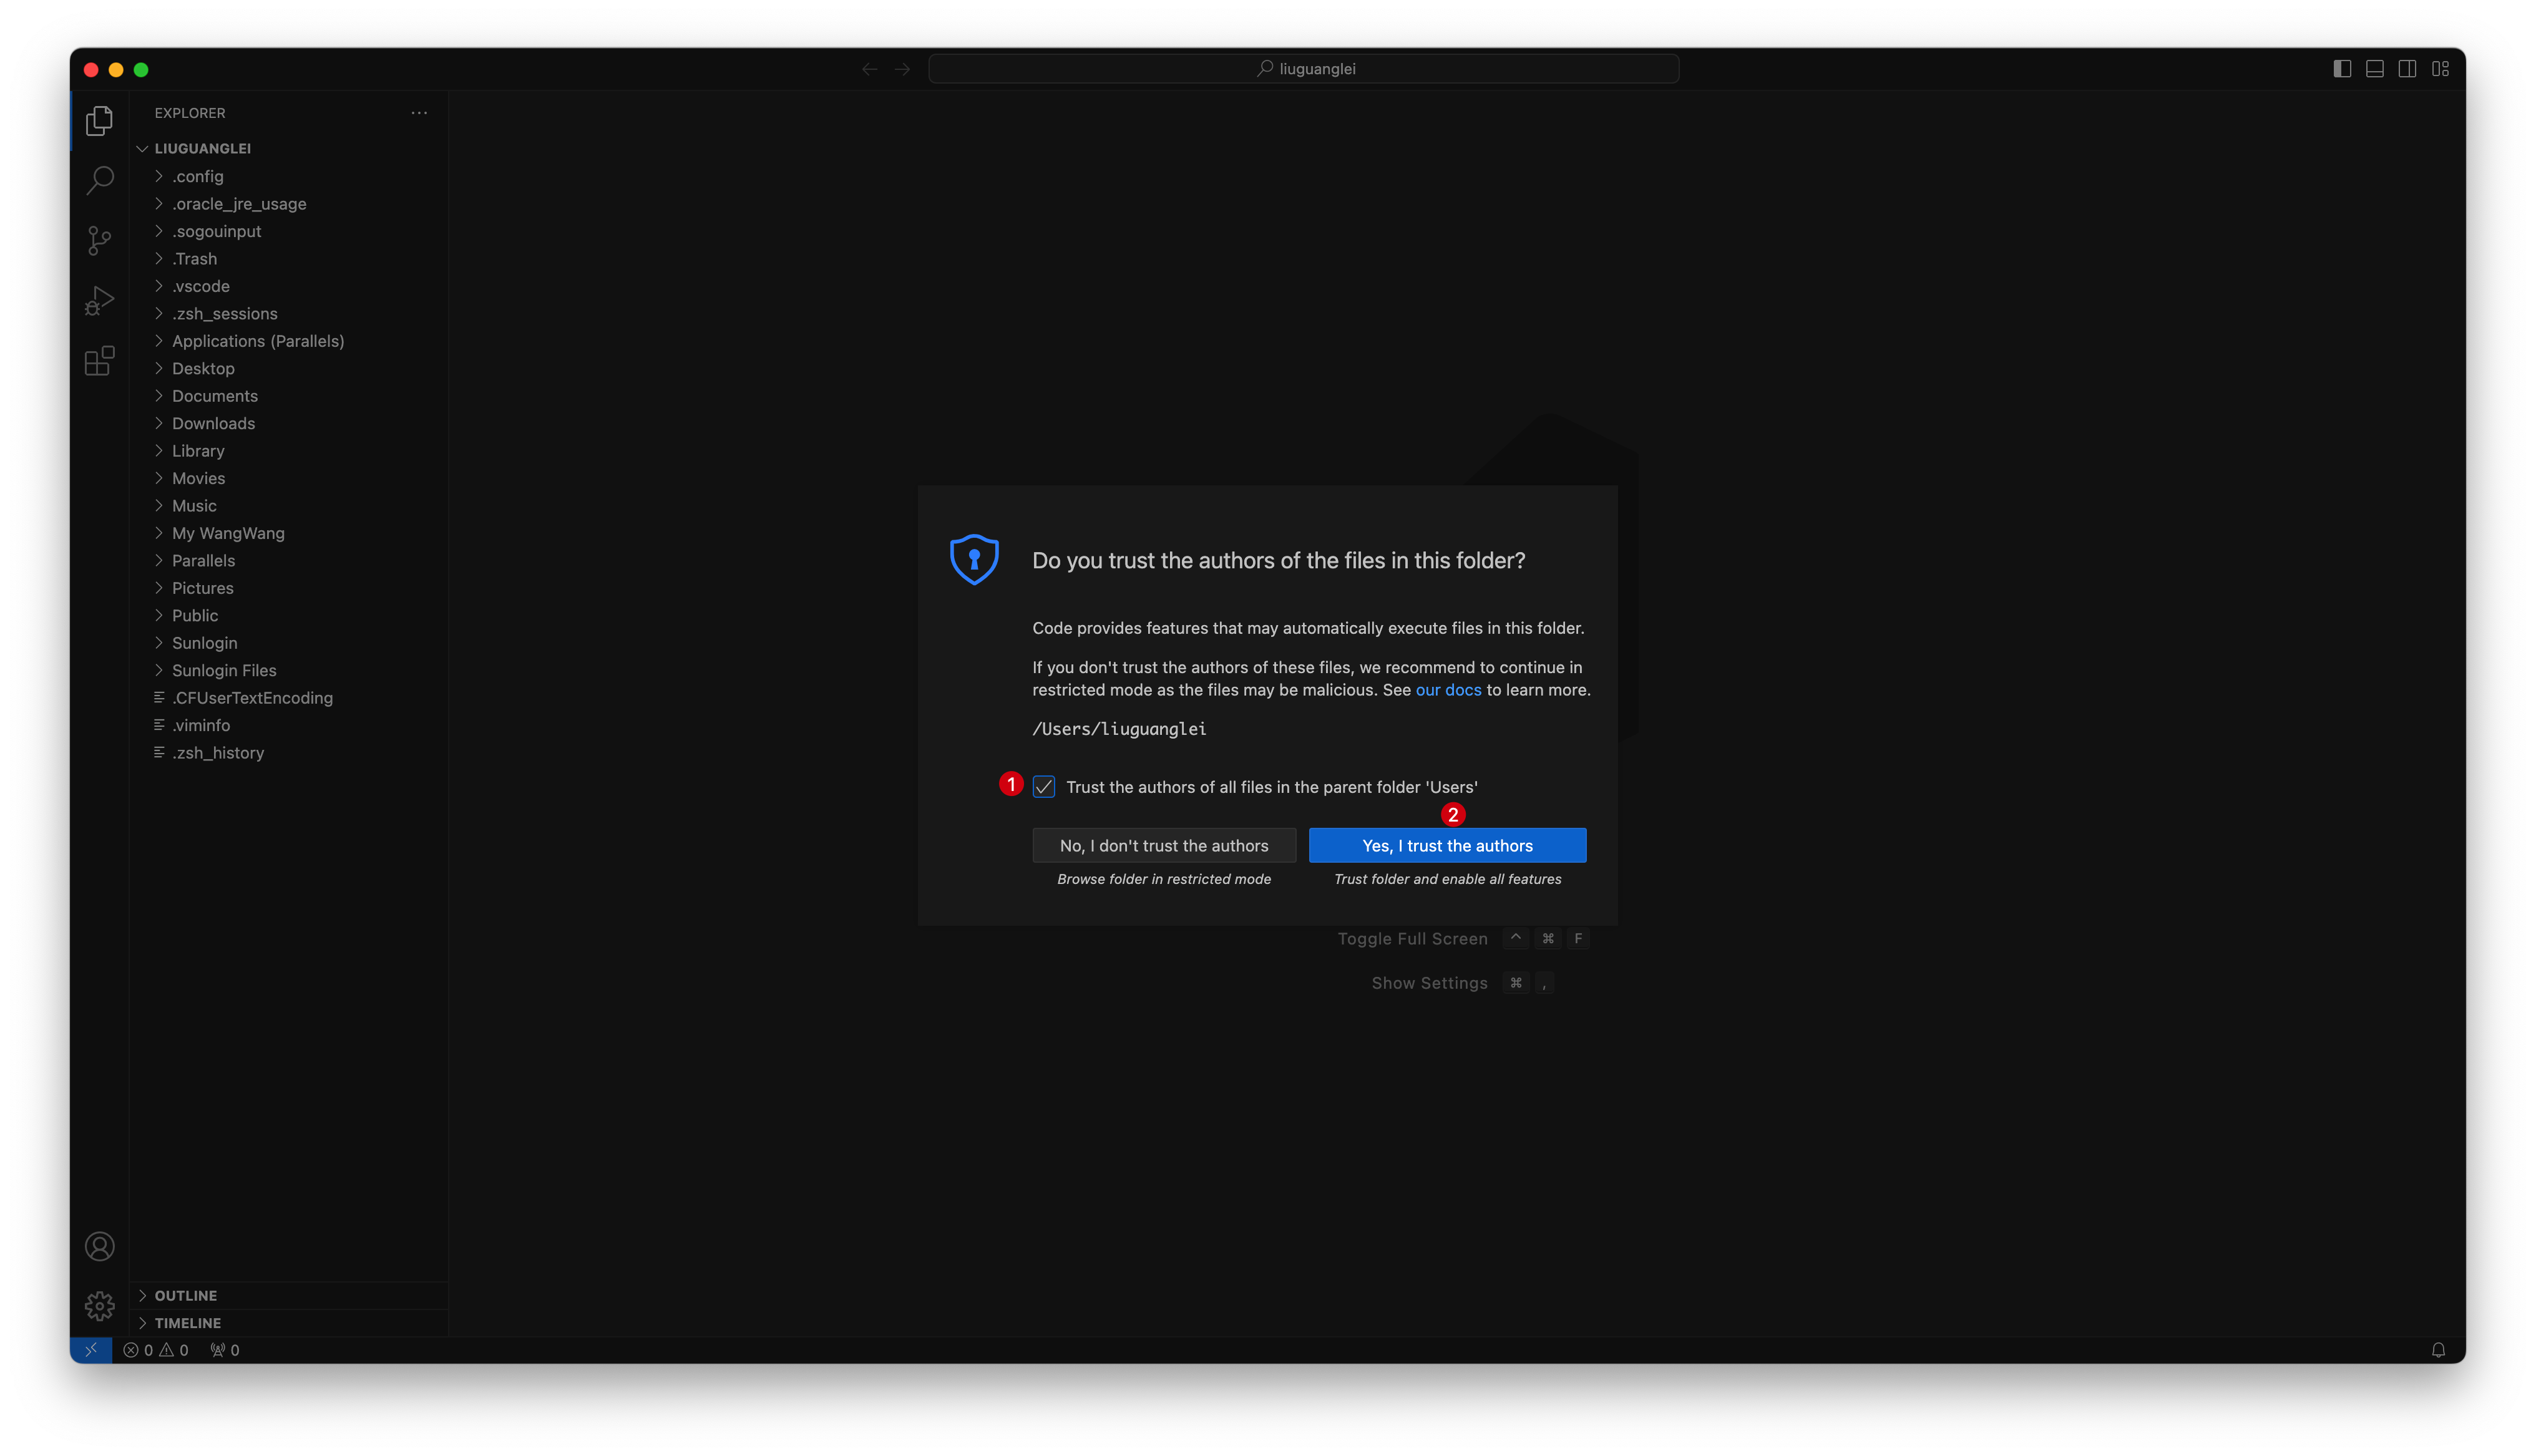
Task: Click the Explorer panel icon
Action: 99,119
